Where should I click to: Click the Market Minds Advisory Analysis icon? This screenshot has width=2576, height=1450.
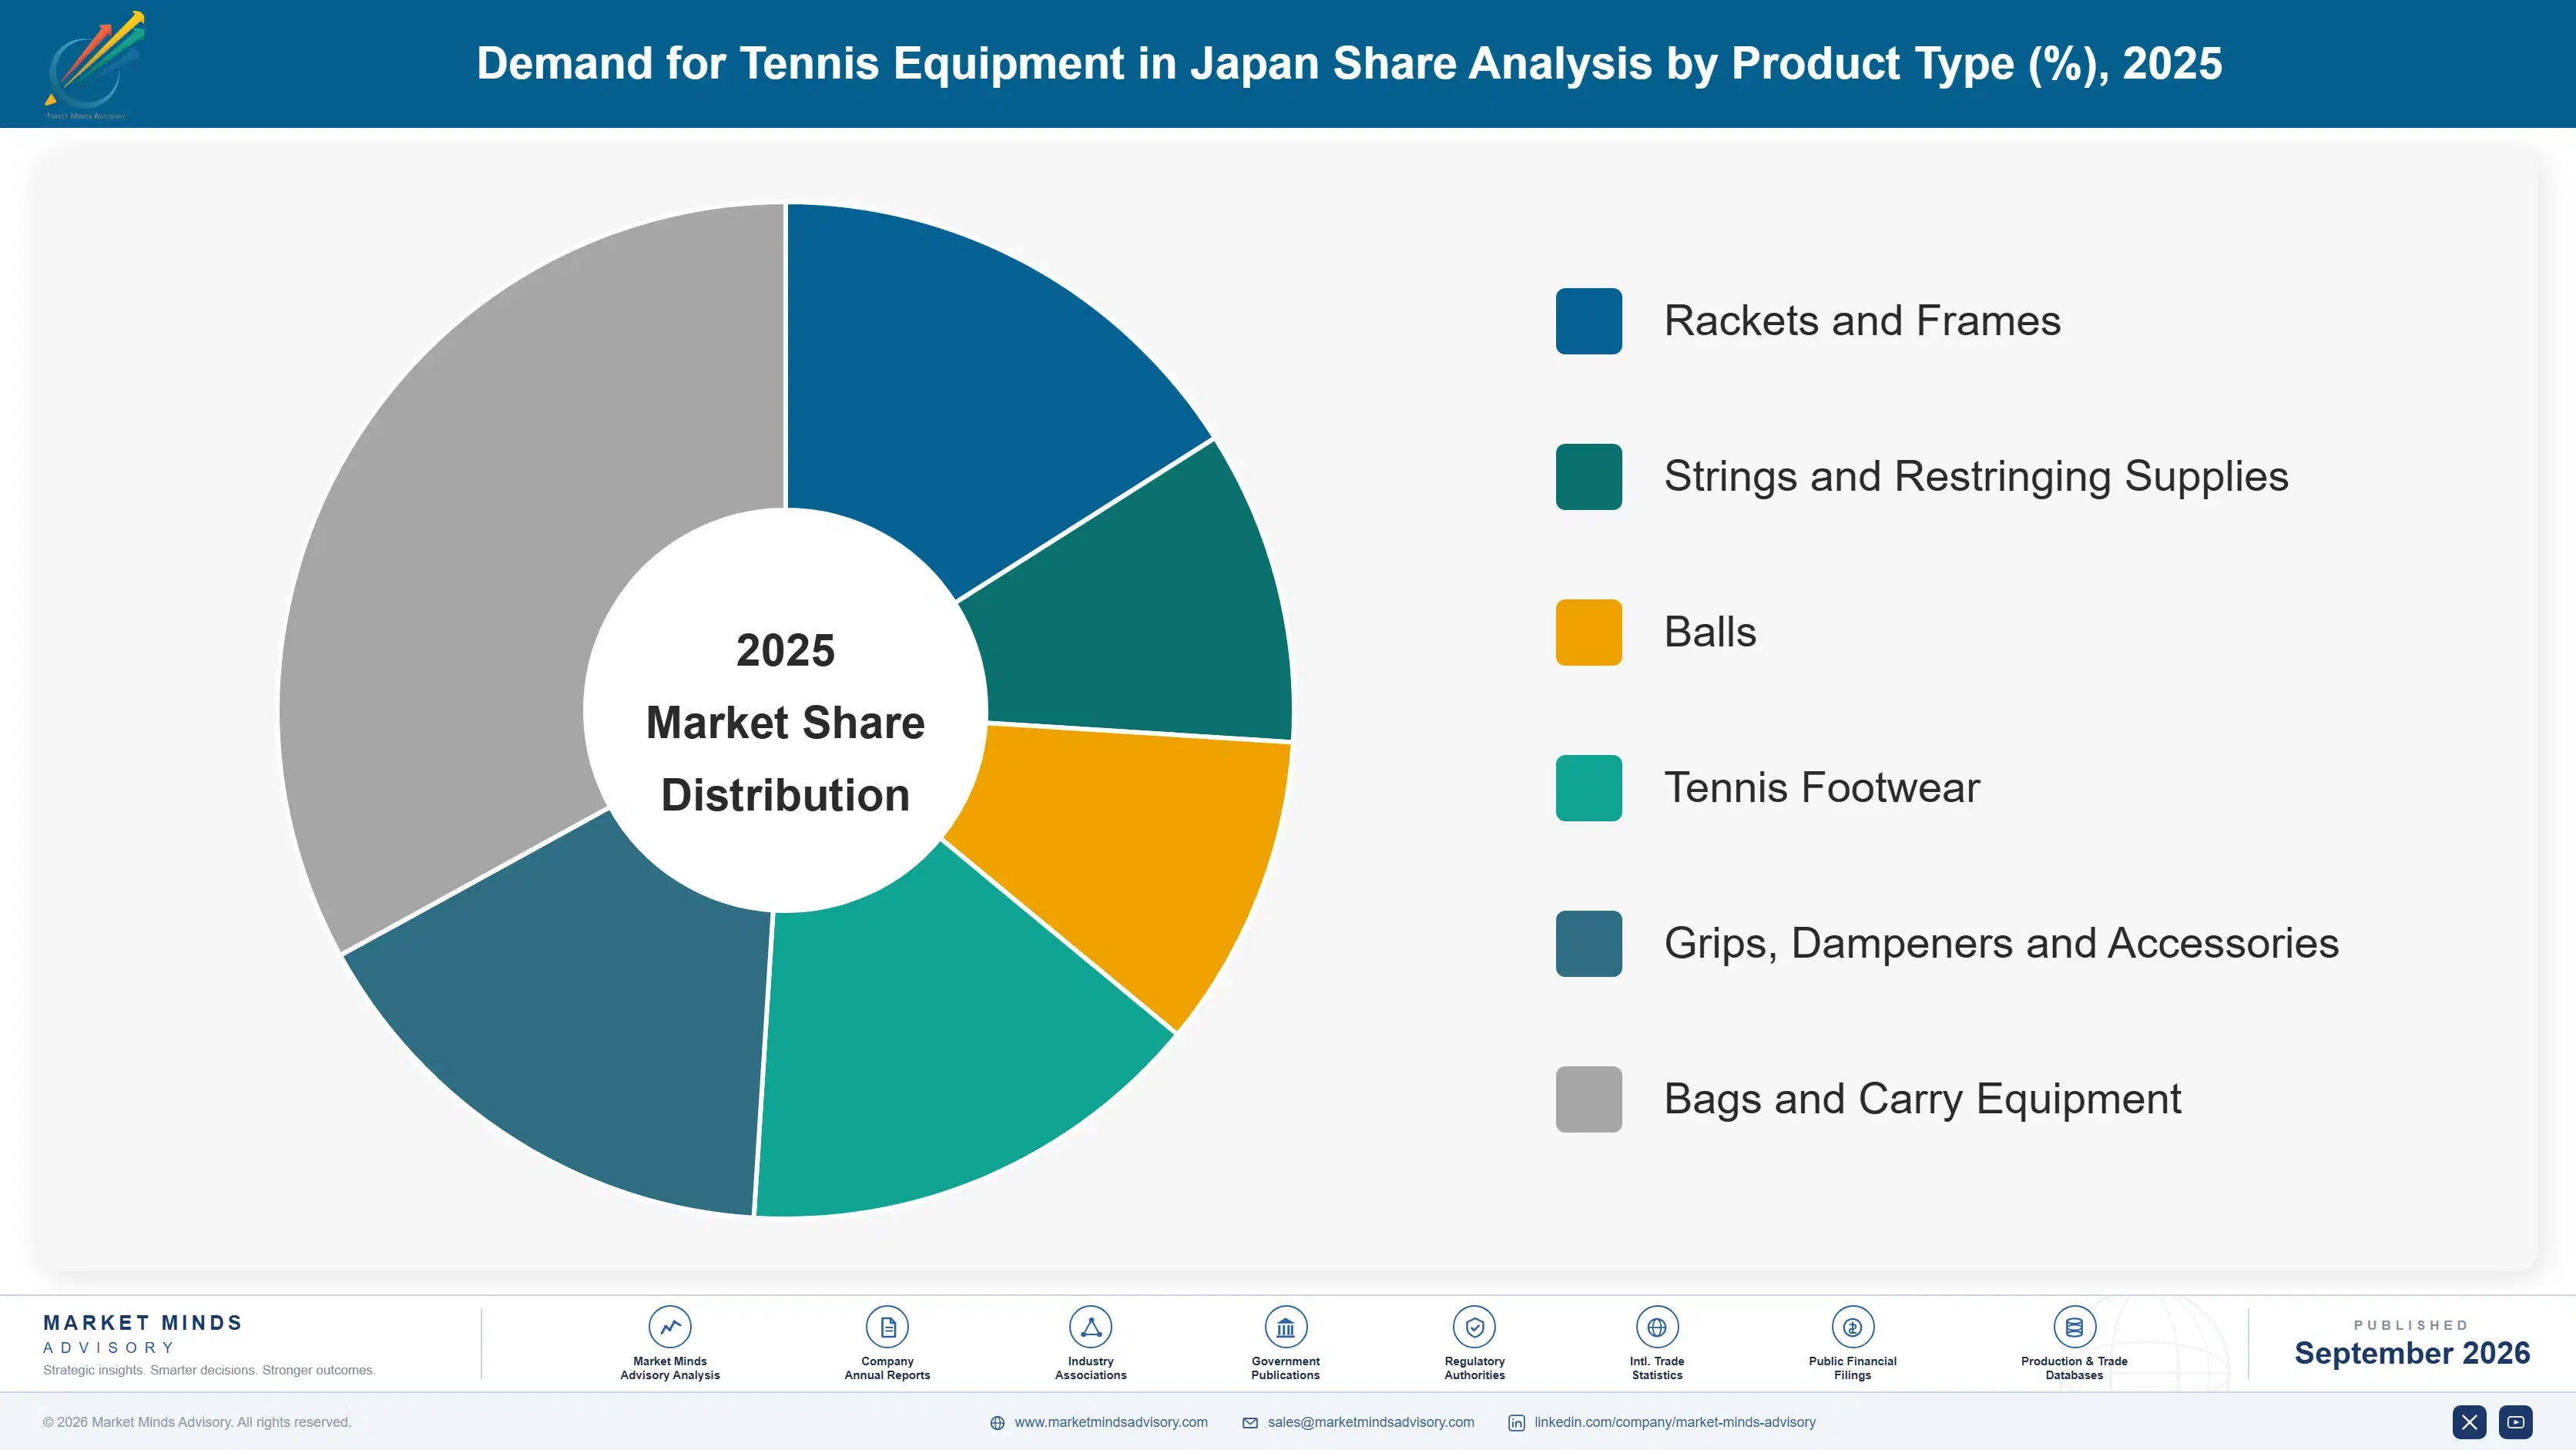click(669, 1327)
